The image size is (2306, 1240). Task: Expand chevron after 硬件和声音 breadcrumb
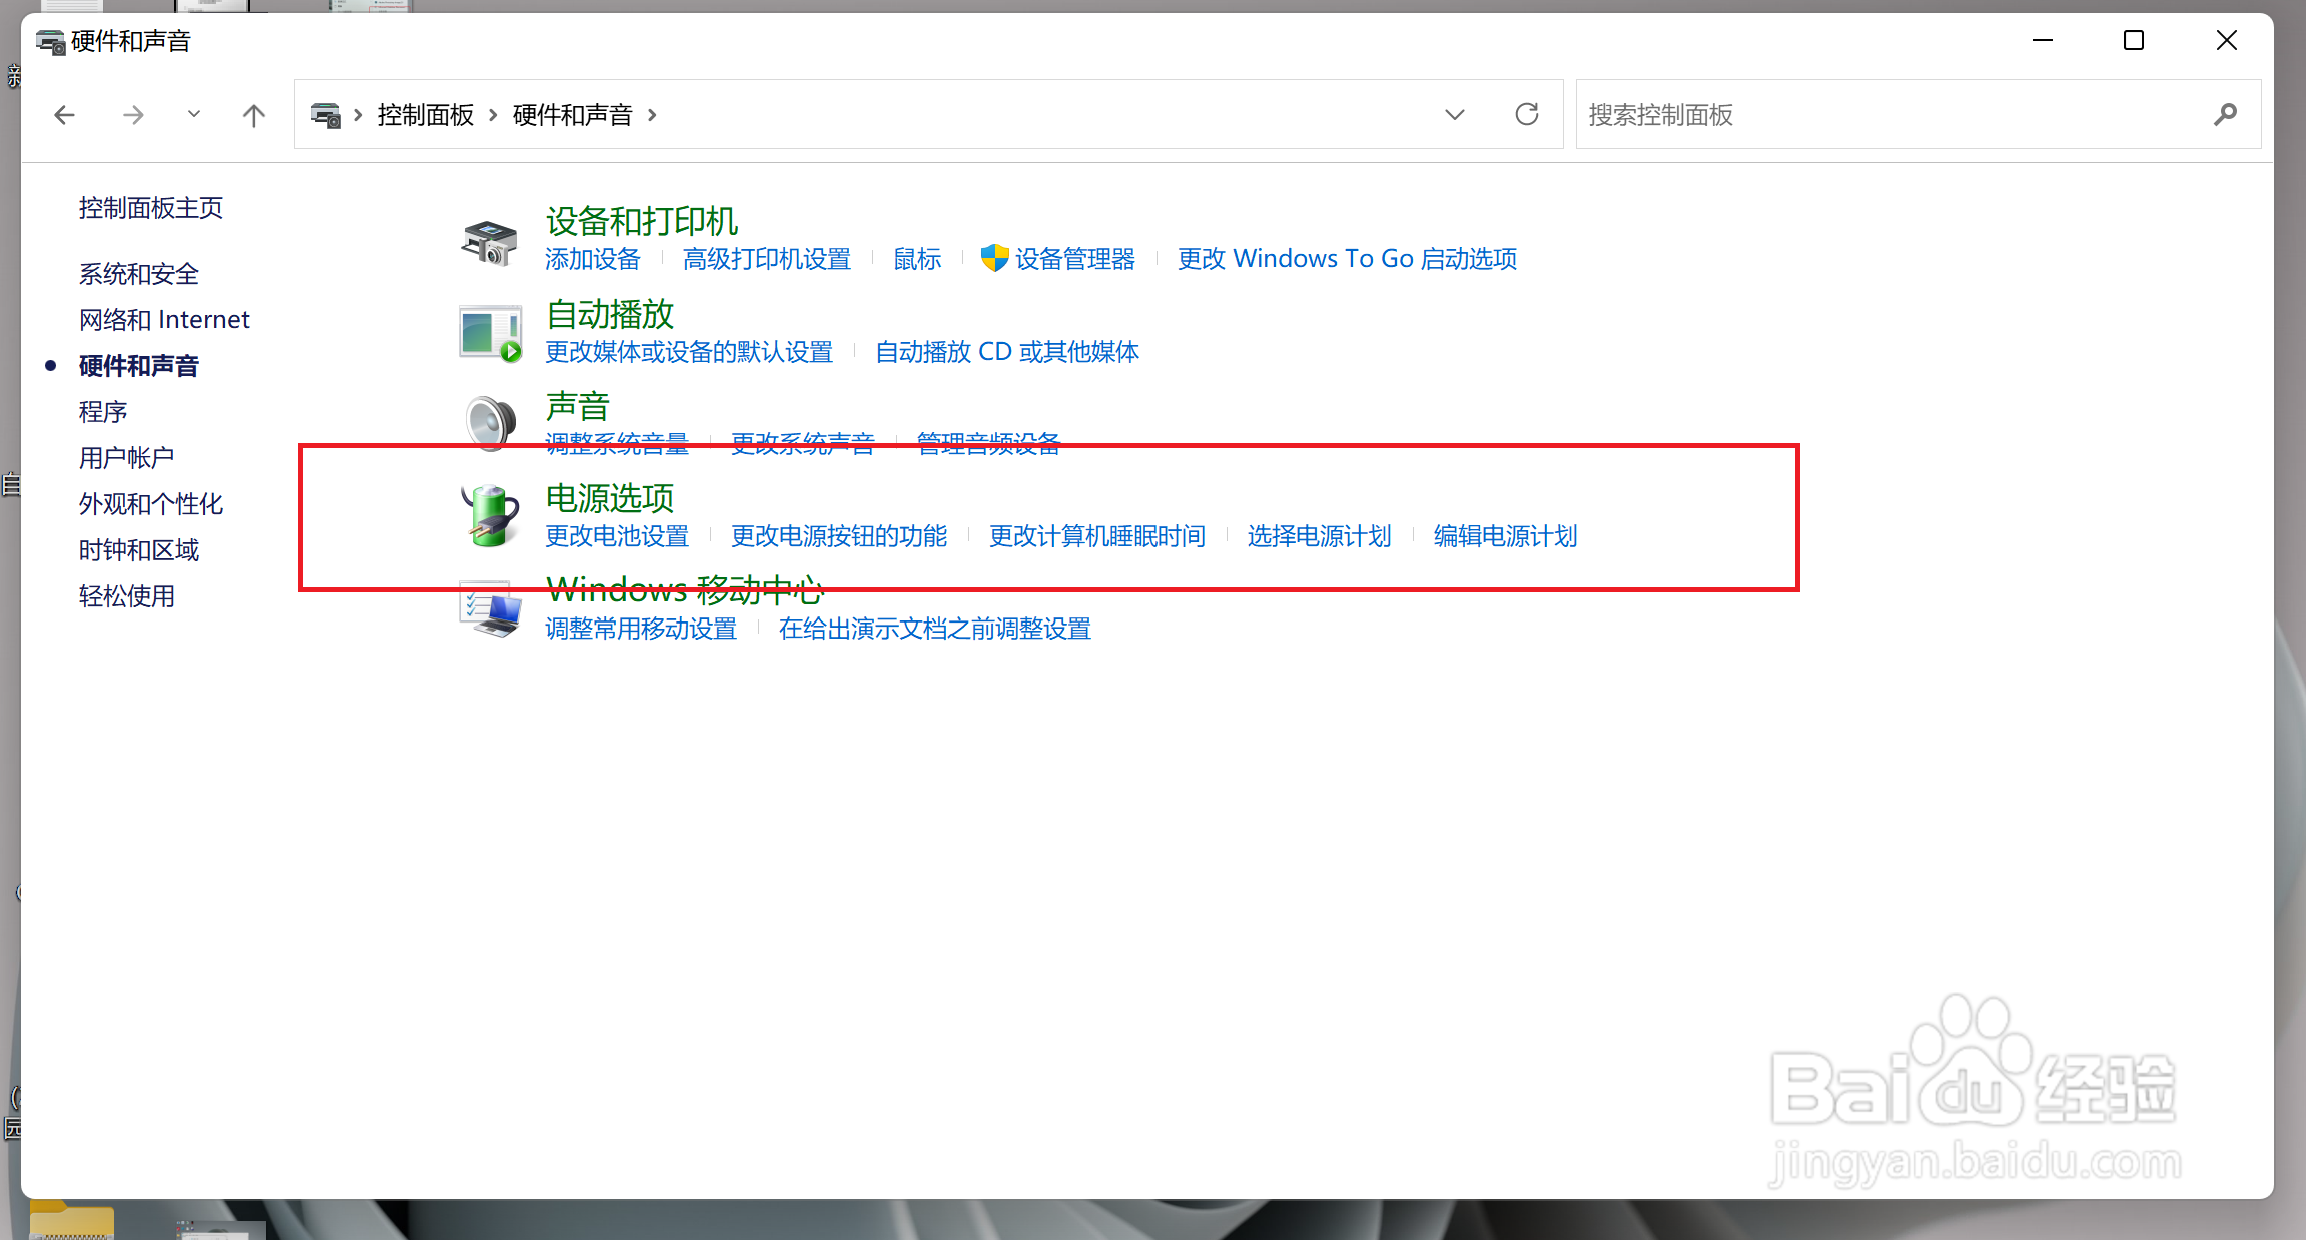652,115
